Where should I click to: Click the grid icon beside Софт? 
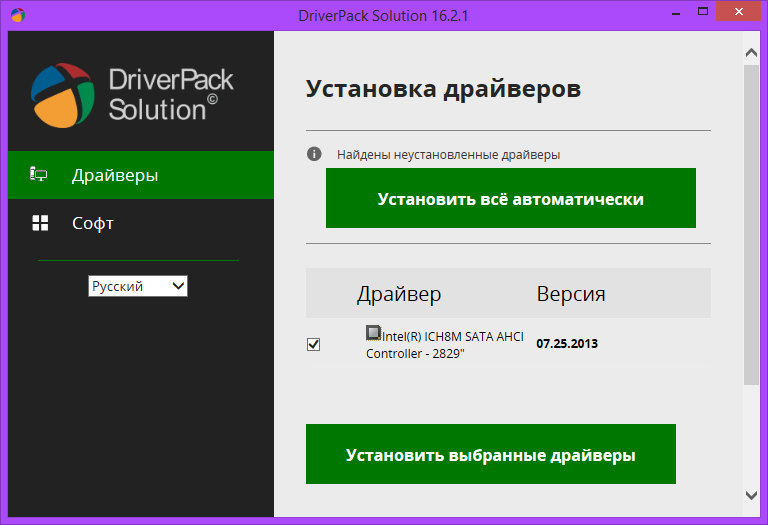pyautogui.click(x=40, y=223)
